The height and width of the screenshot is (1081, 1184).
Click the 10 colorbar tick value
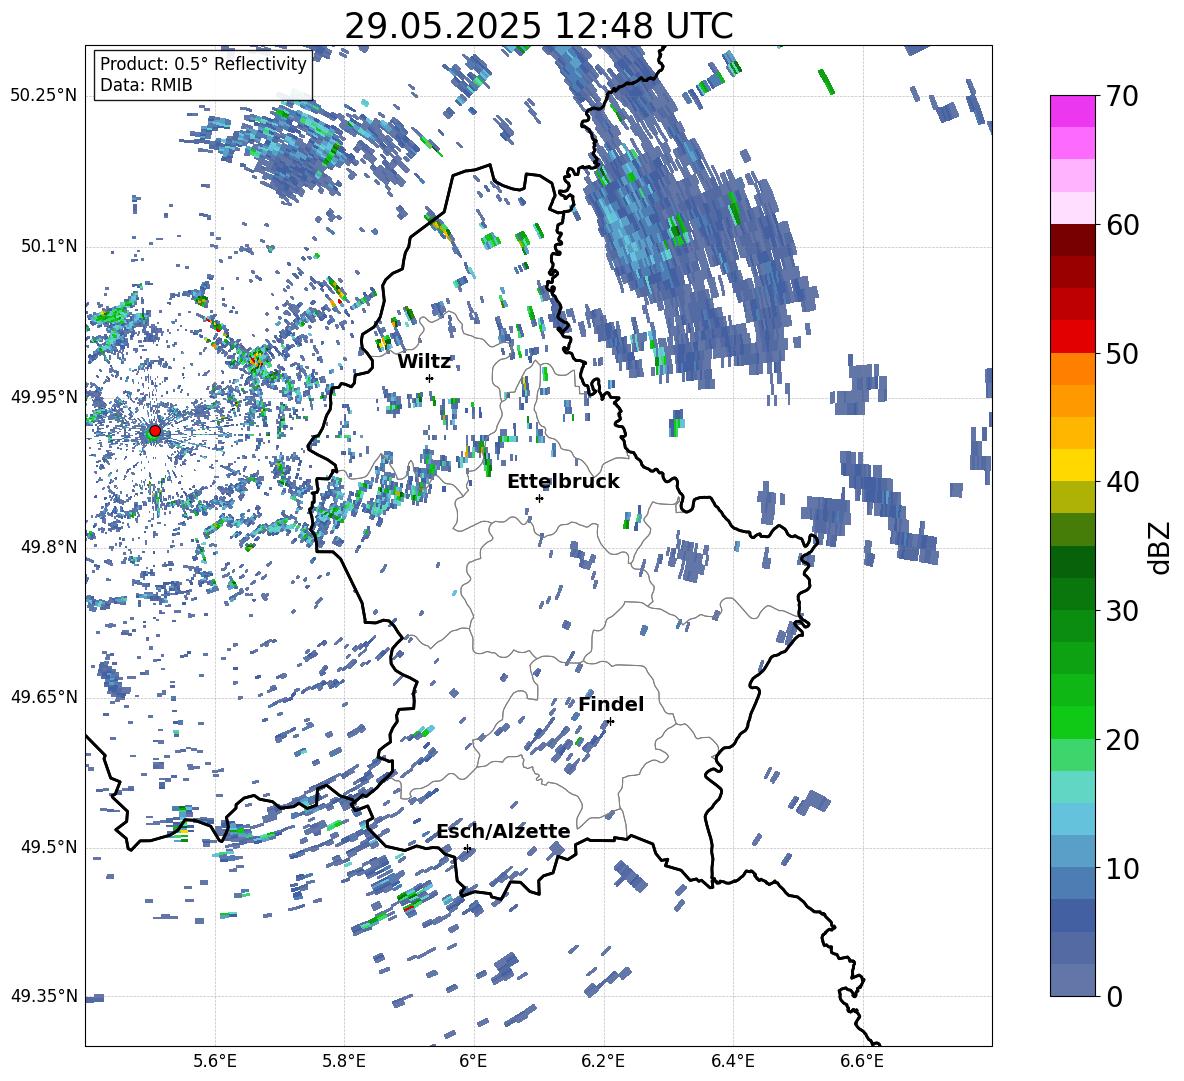[1122, 868]
